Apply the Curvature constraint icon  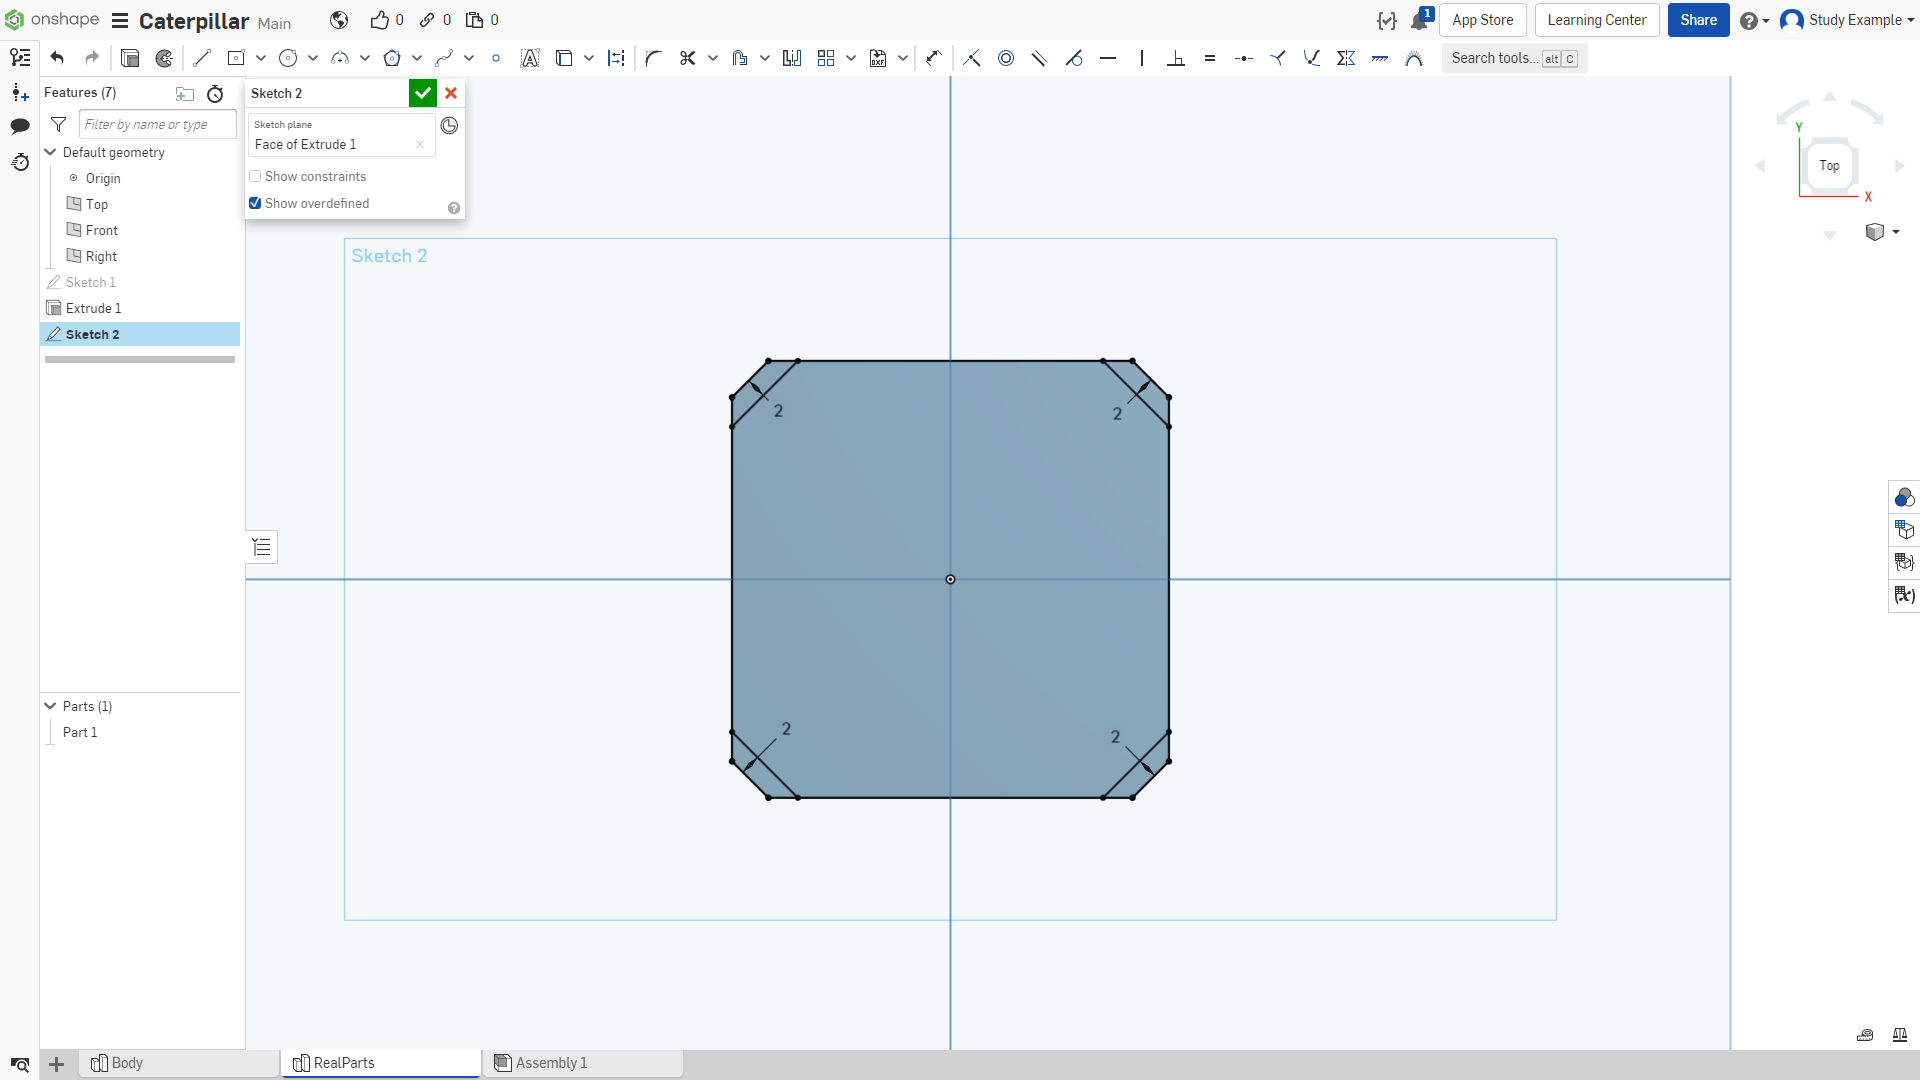coord(1414,58)
